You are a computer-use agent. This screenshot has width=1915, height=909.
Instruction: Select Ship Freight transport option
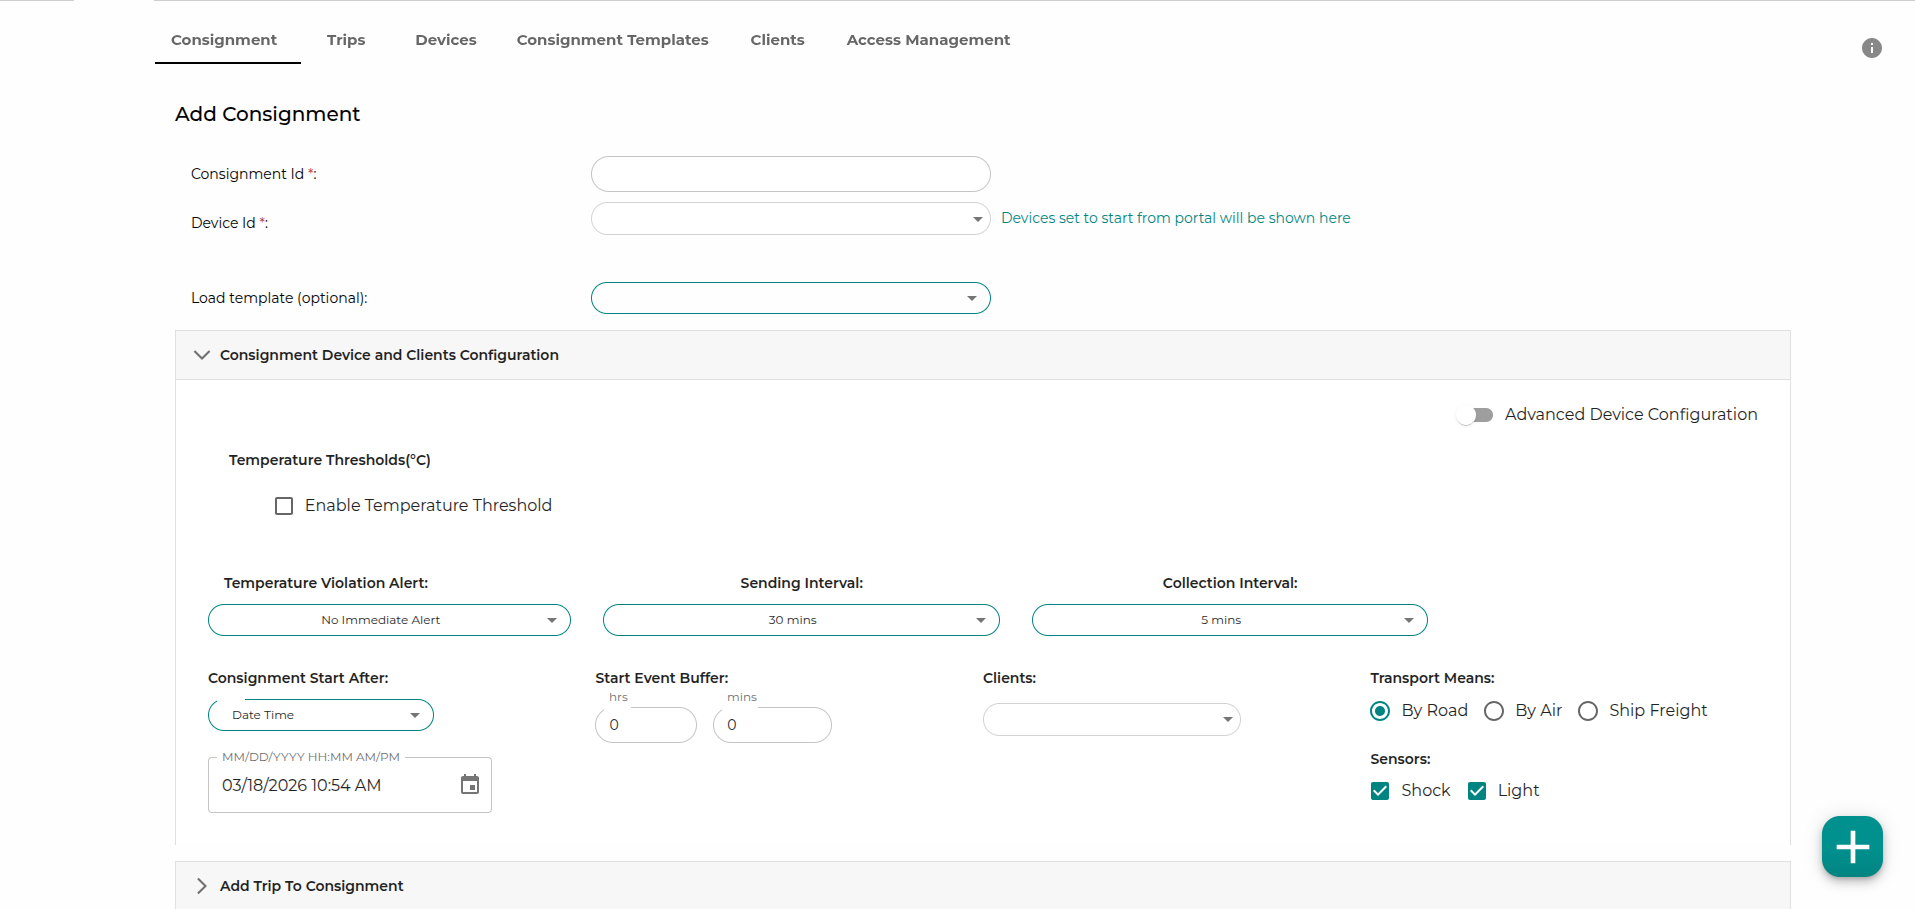(1587, 711)
